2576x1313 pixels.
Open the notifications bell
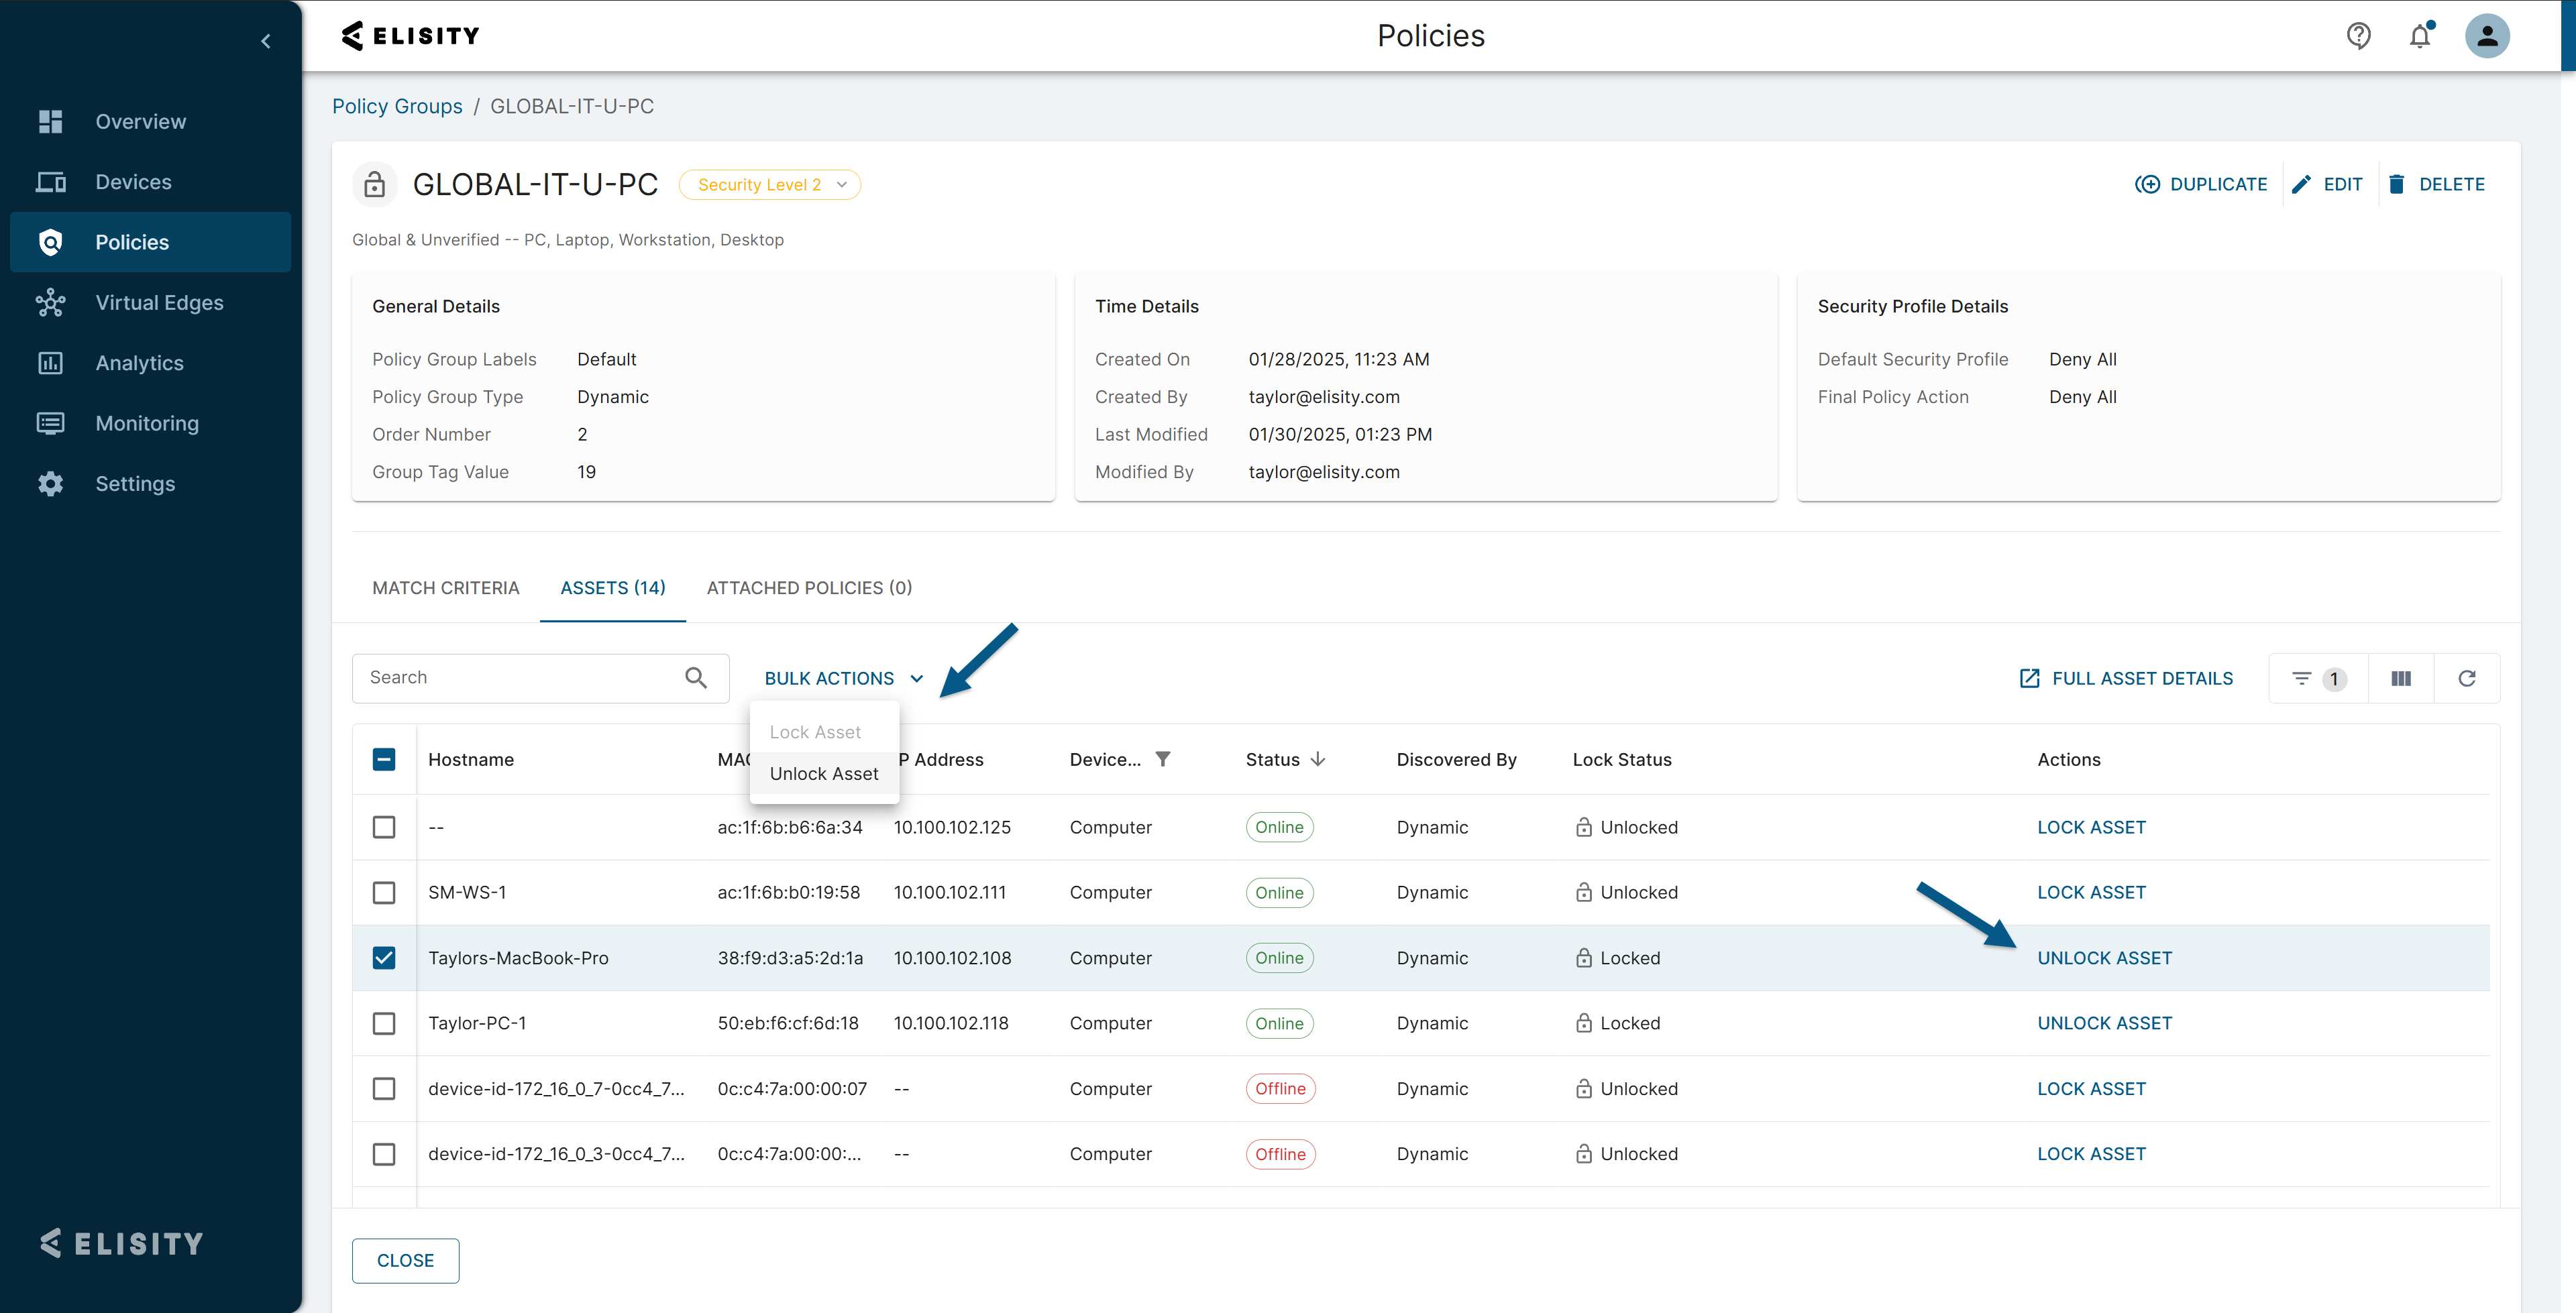2419,36
